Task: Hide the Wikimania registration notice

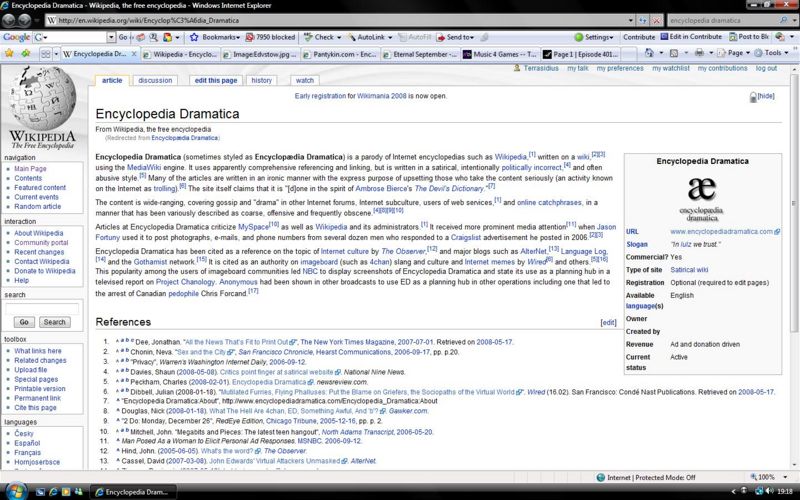Action: coord(766,96)
